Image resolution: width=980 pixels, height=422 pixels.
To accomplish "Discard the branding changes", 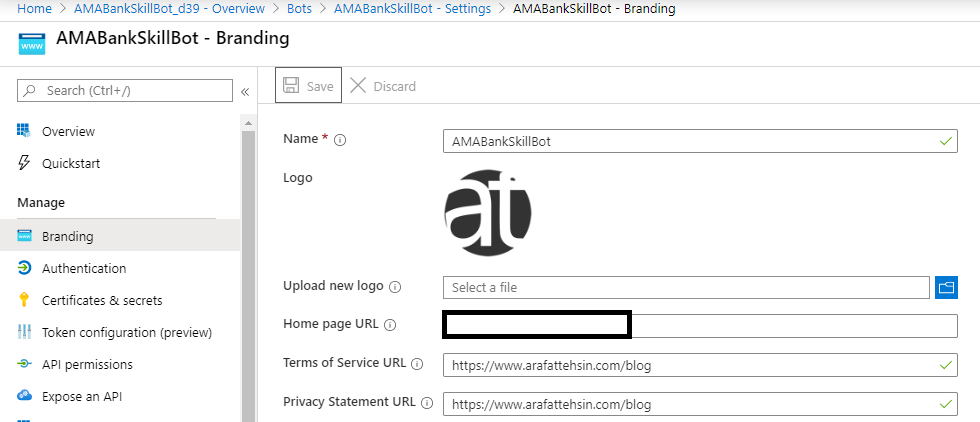I will 382,86.
